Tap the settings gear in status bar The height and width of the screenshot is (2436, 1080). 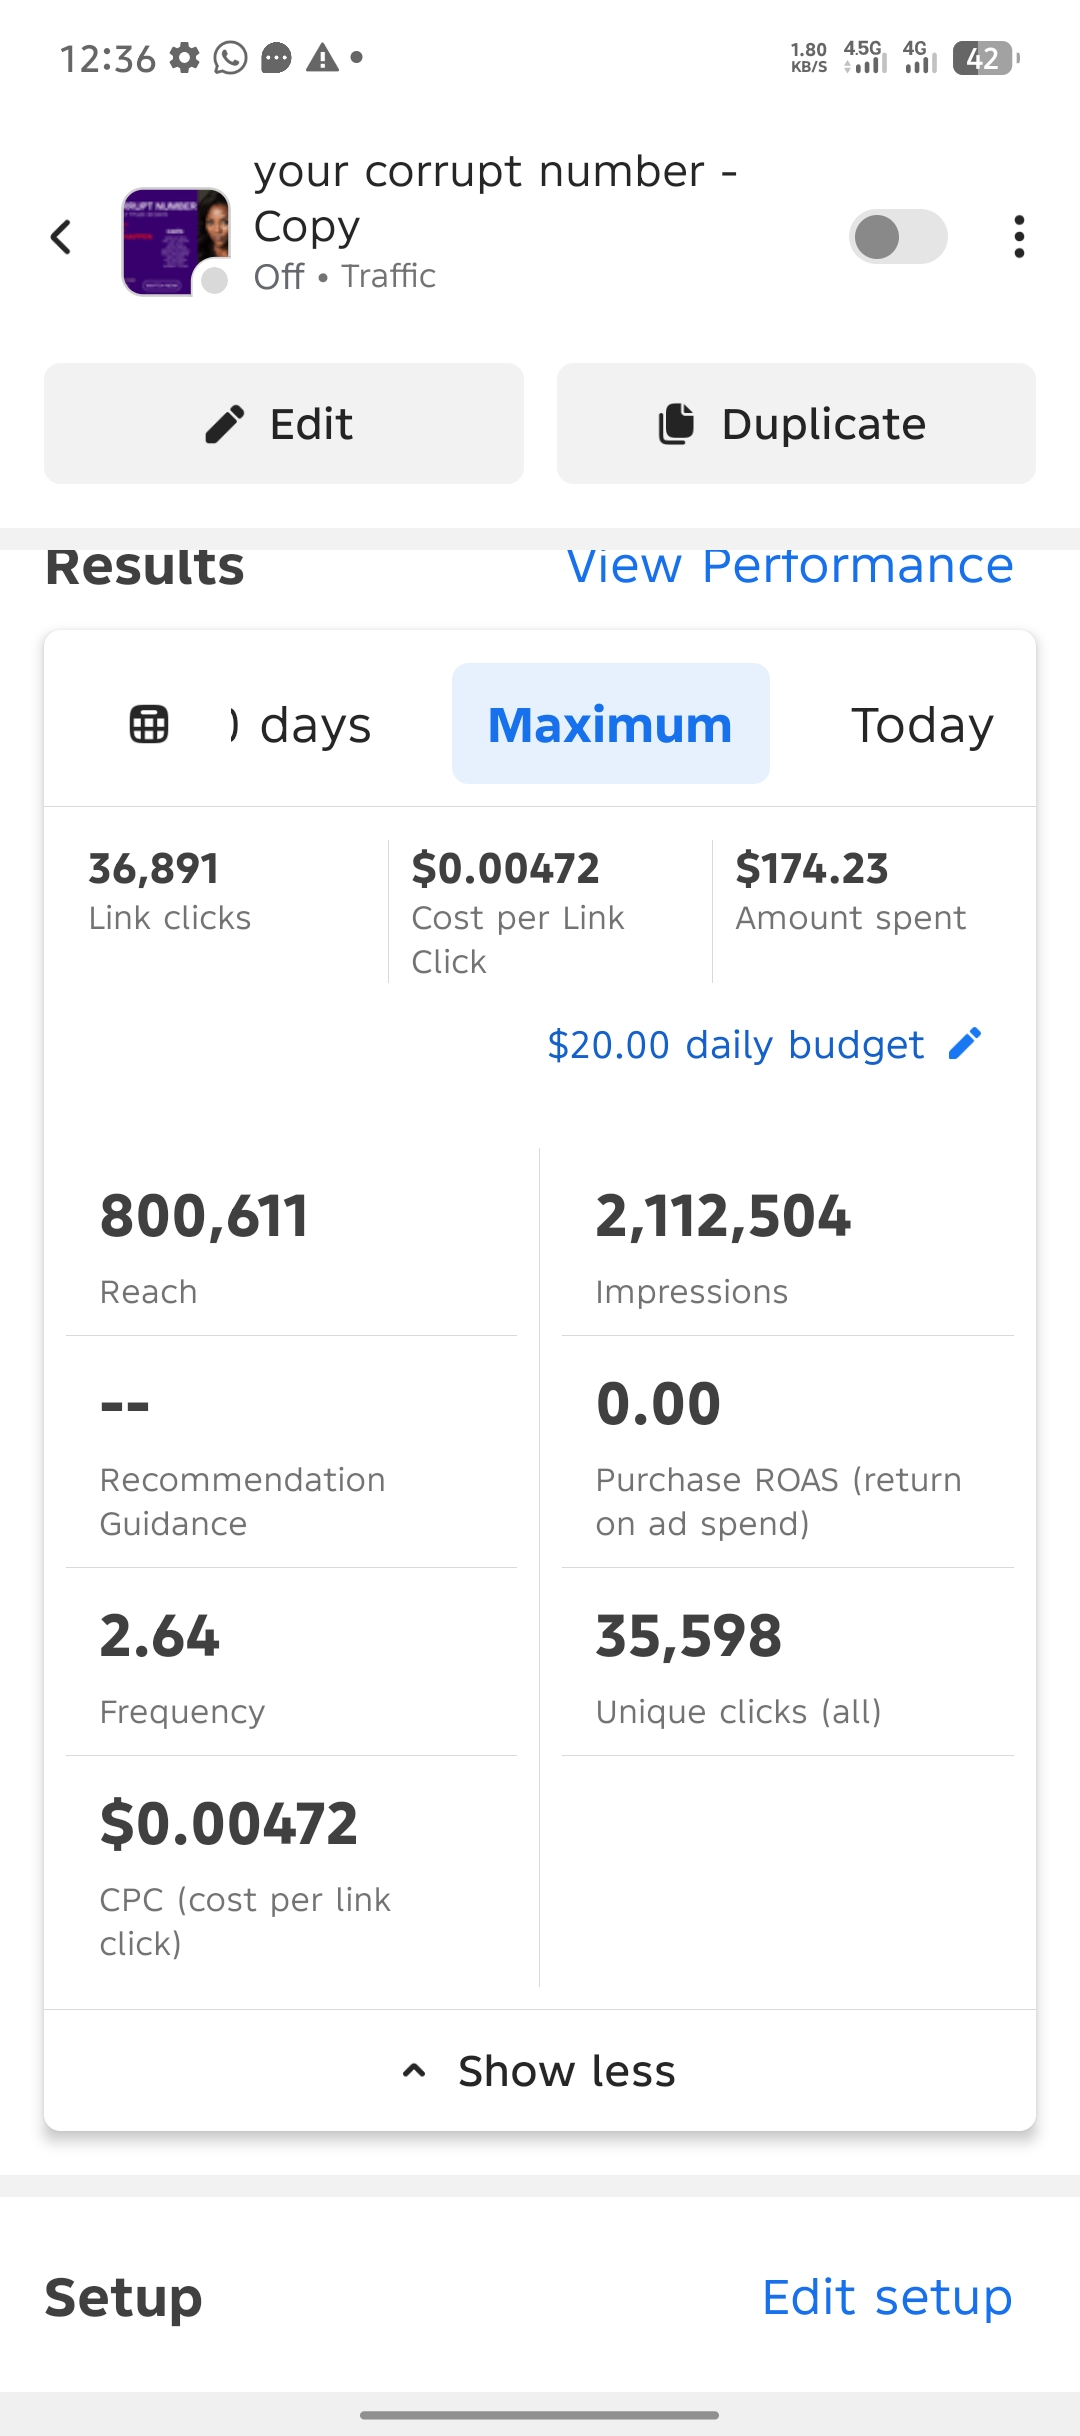[x=184, y=58]
